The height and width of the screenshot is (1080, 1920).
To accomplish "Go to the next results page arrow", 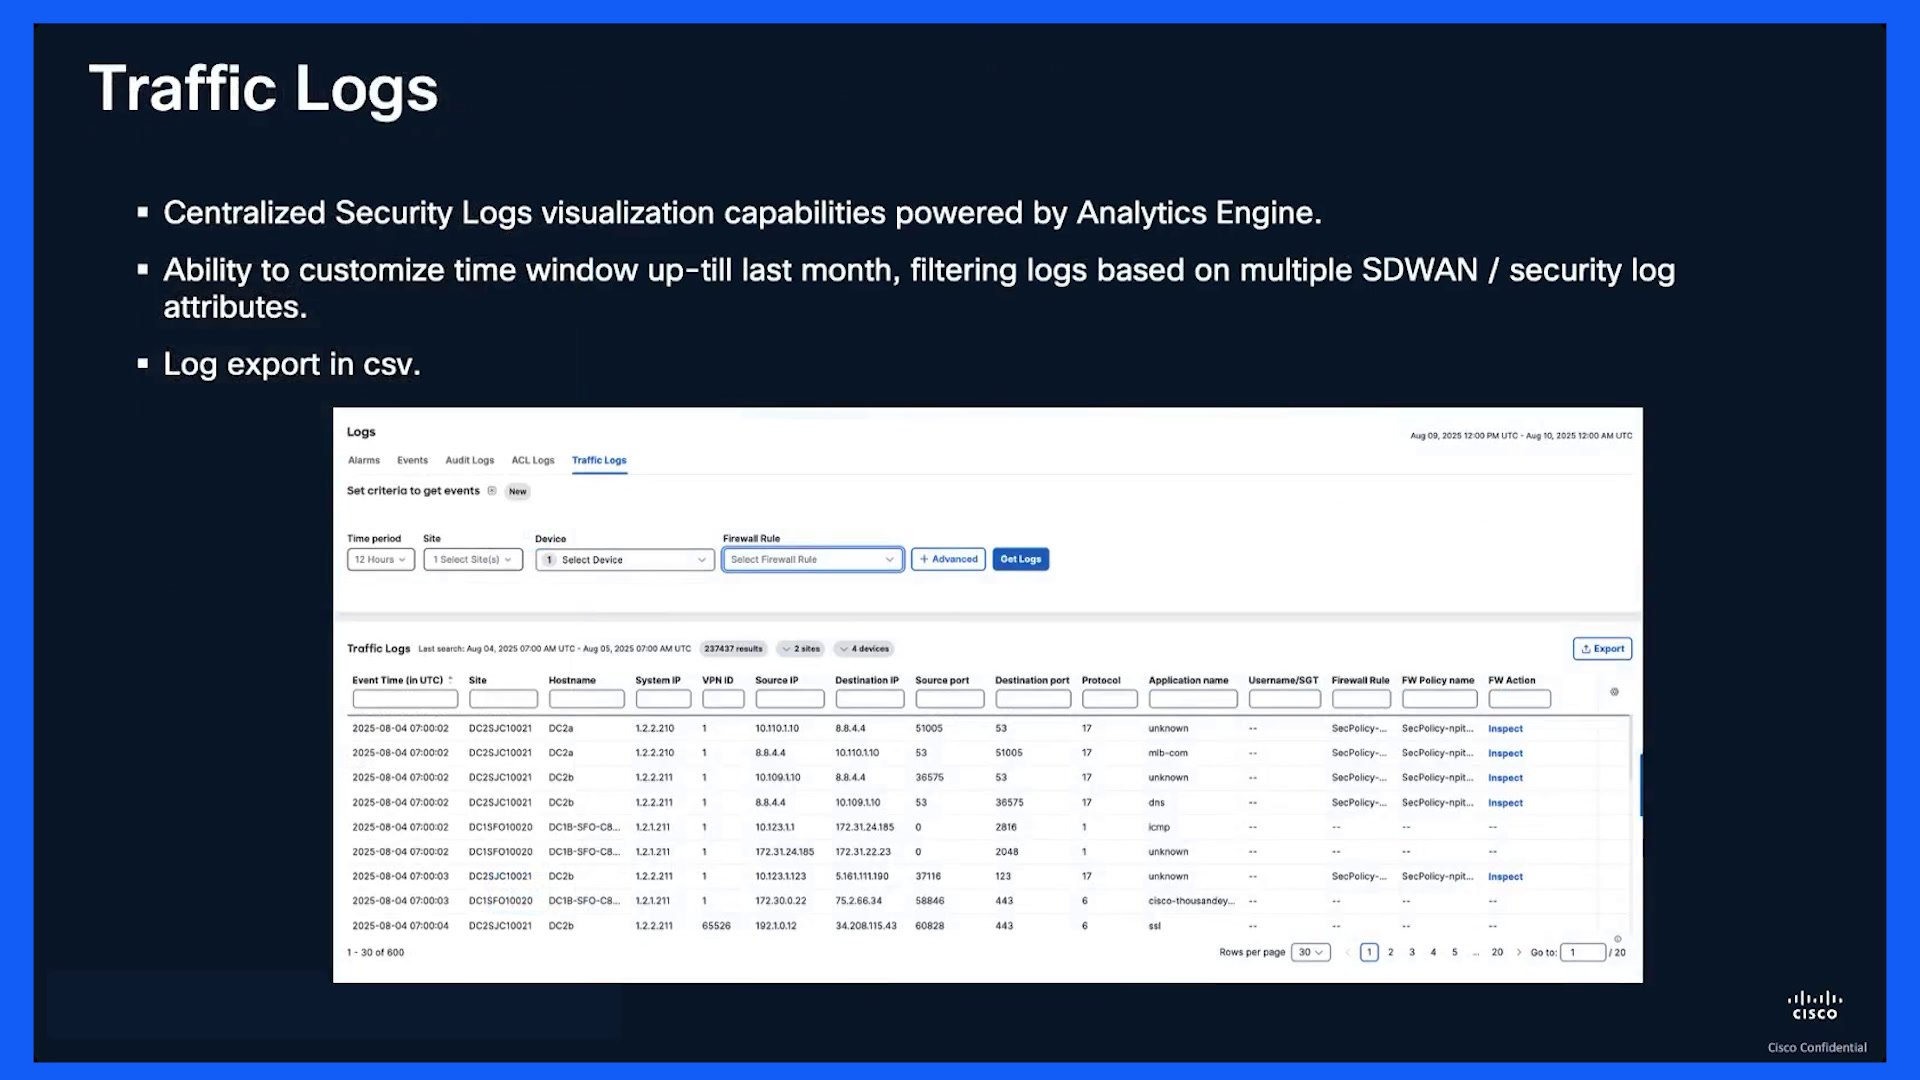I will (1519, 953).
